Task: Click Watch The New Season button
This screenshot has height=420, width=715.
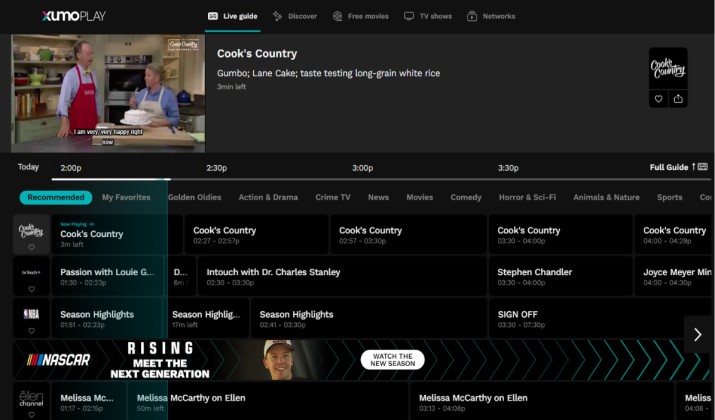Action: click(393, 360)
